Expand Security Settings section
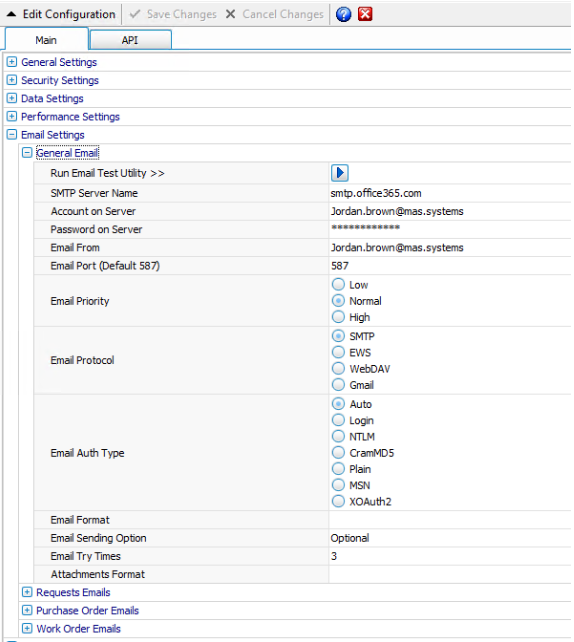574x642 pixels. click(12, 80)
